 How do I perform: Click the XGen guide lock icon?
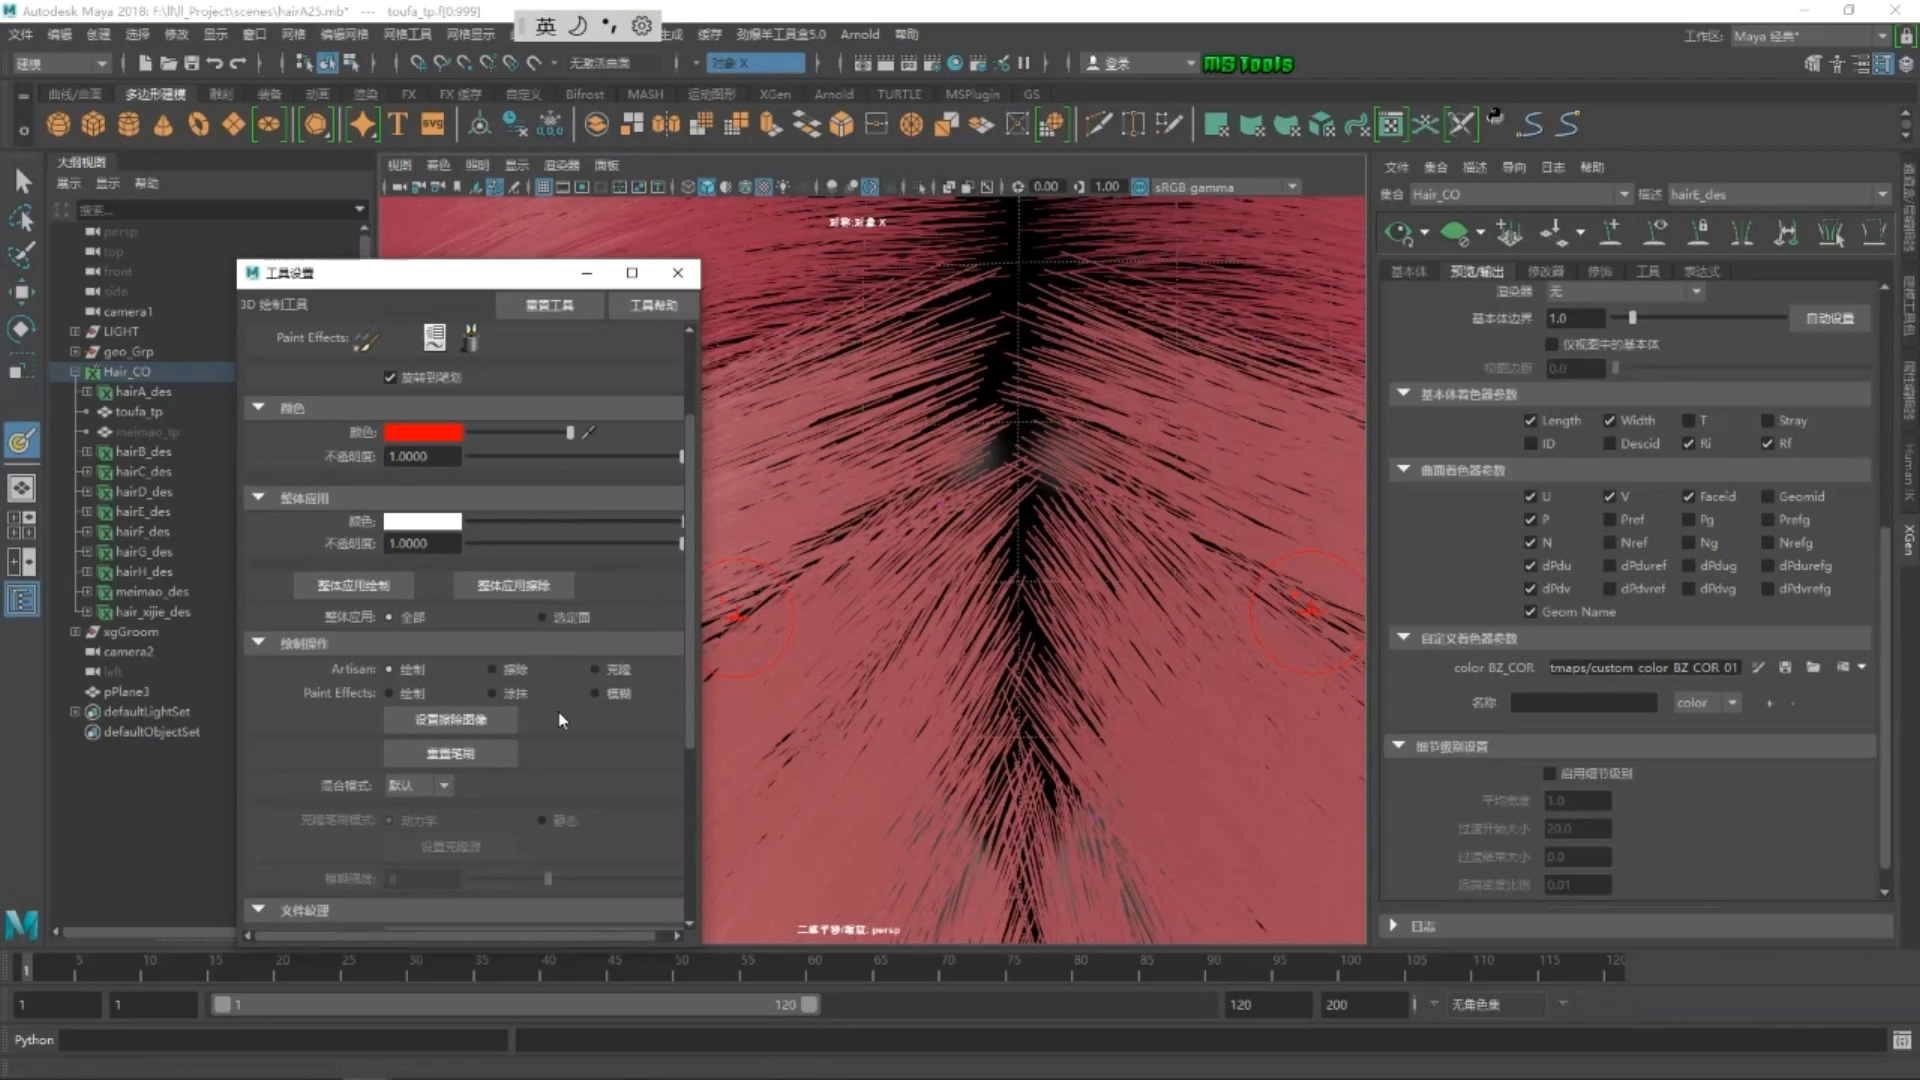(x=1698, y=234)
